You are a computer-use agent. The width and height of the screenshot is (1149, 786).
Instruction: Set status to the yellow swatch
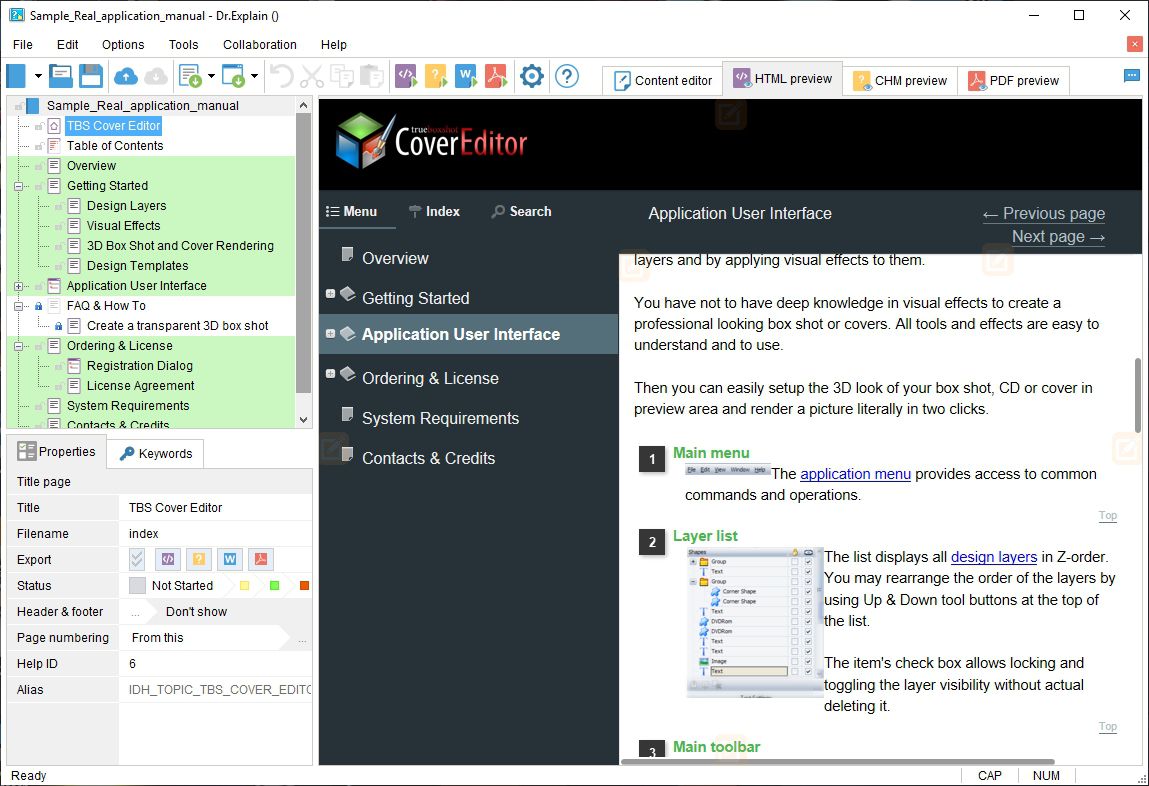pyautogui.click(x=245, y=585)
